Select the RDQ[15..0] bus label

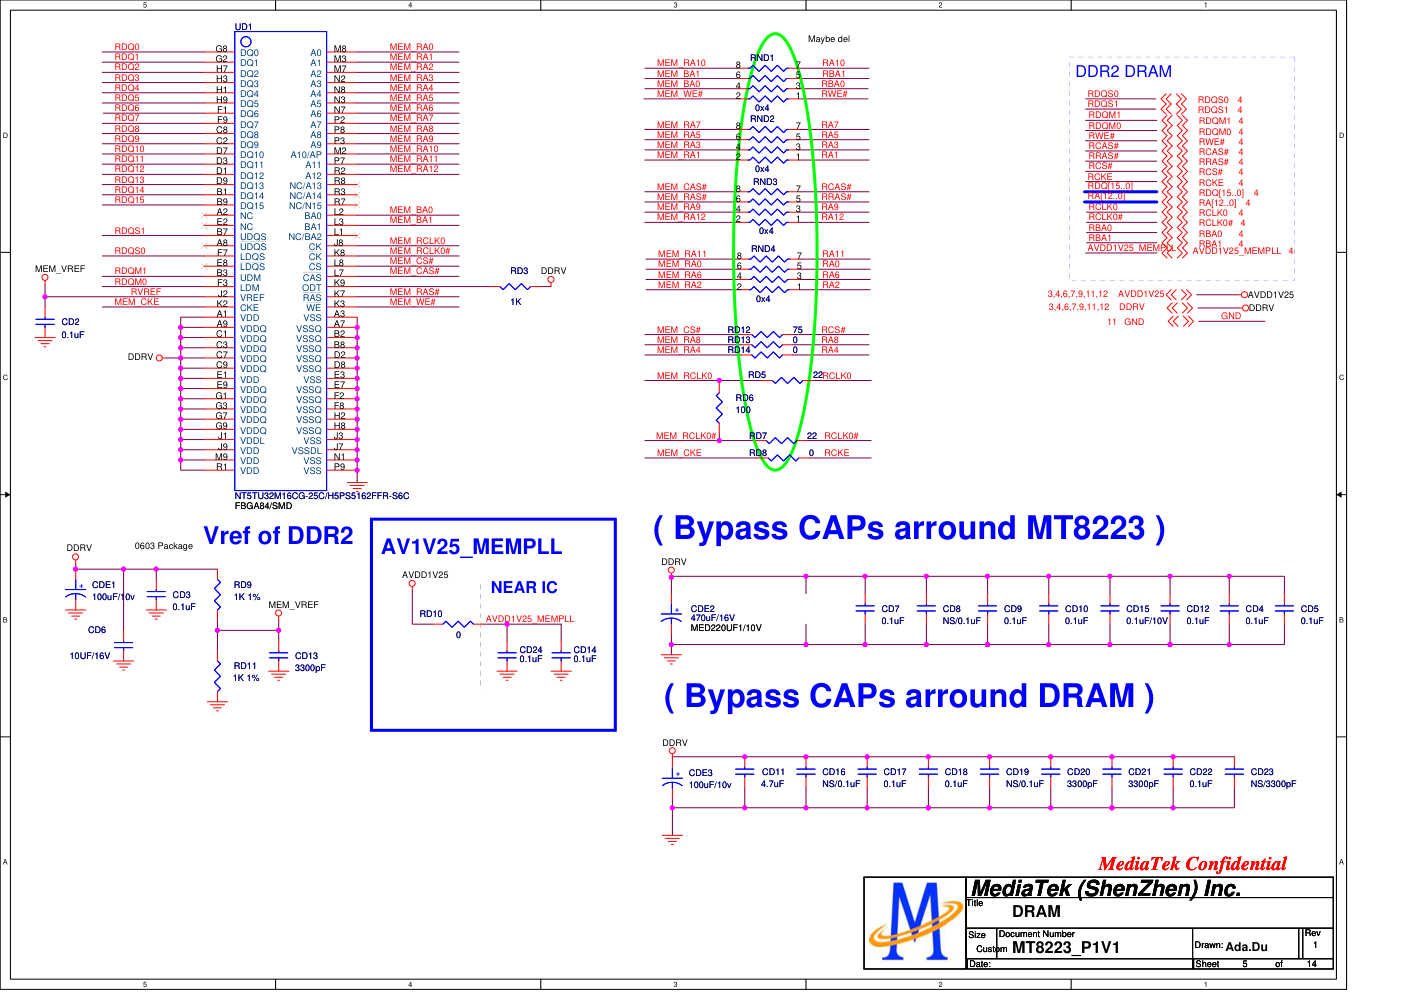[x=1111, y=186]
